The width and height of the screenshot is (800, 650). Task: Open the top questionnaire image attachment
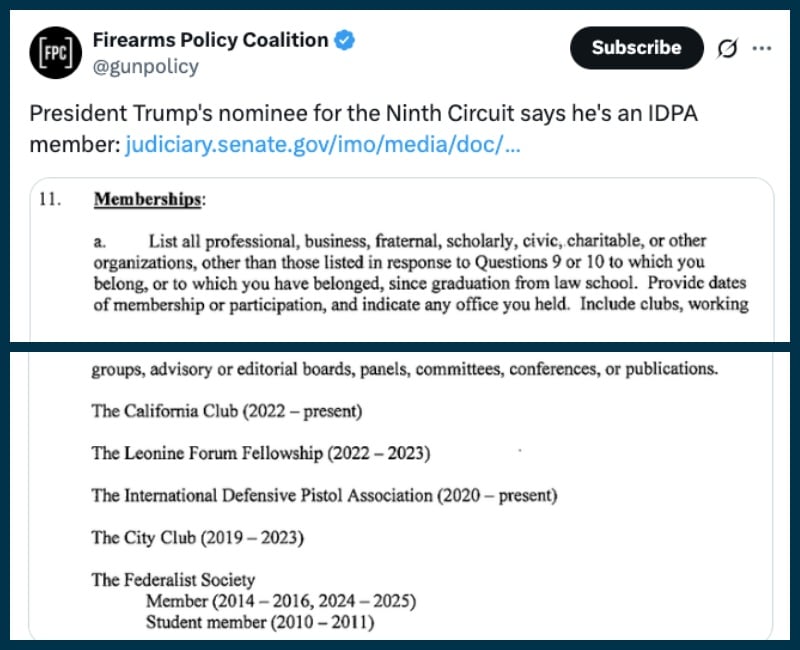(402, 260)
